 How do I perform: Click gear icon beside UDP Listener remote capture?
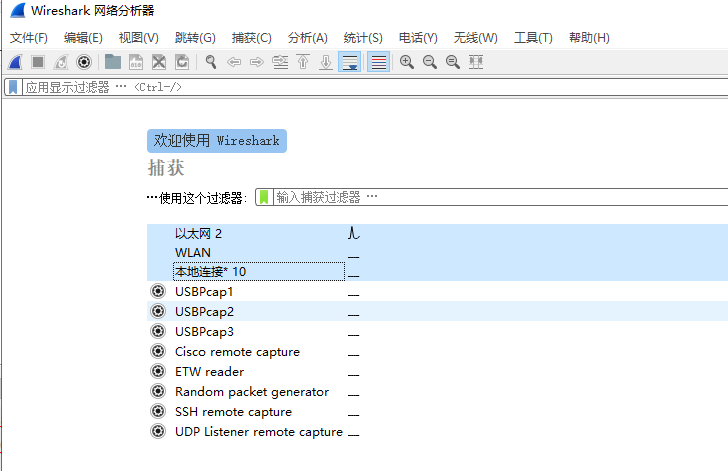coord(158,431)
